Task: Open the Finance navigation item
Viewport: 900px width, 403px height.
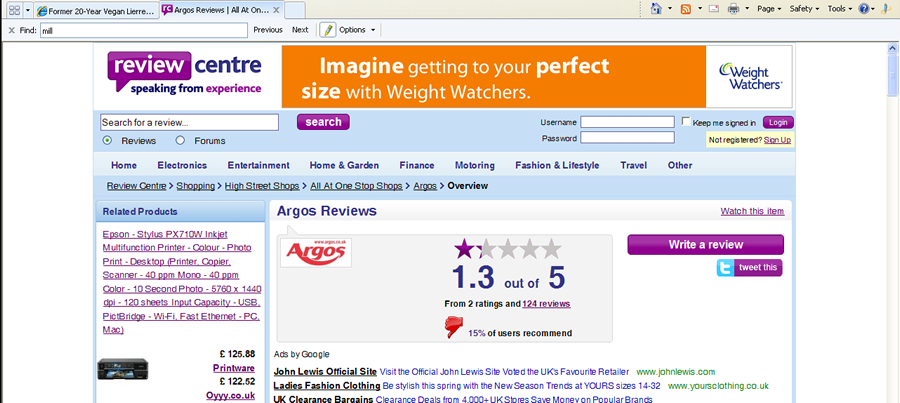Action: (x=417, y=165)
